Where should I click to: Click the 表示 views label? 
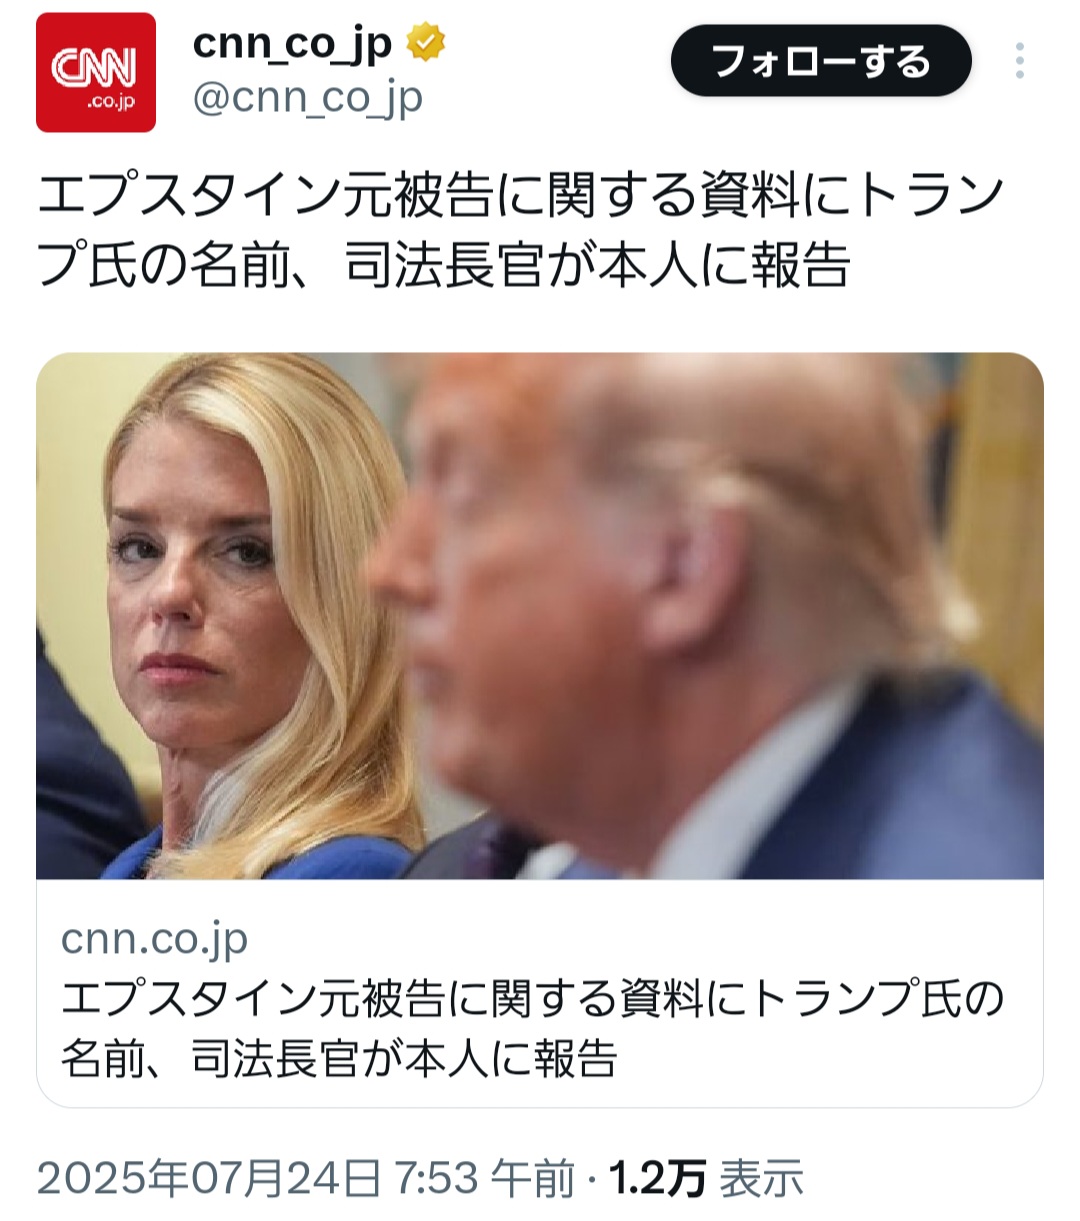click(762, 1179)
